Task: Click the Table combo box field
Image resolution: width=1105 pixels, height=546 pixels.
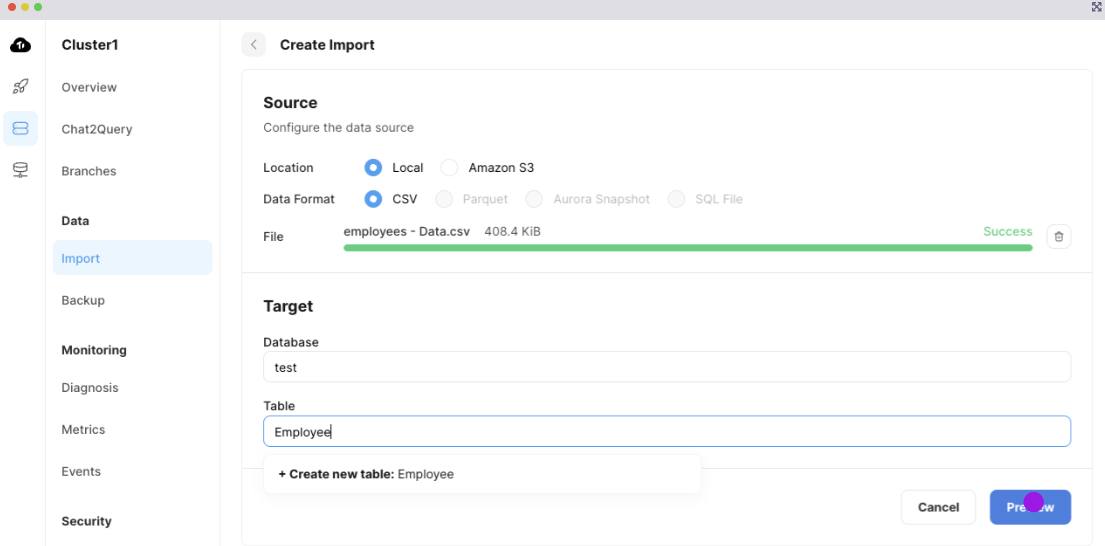Action: tap(666, 432)
